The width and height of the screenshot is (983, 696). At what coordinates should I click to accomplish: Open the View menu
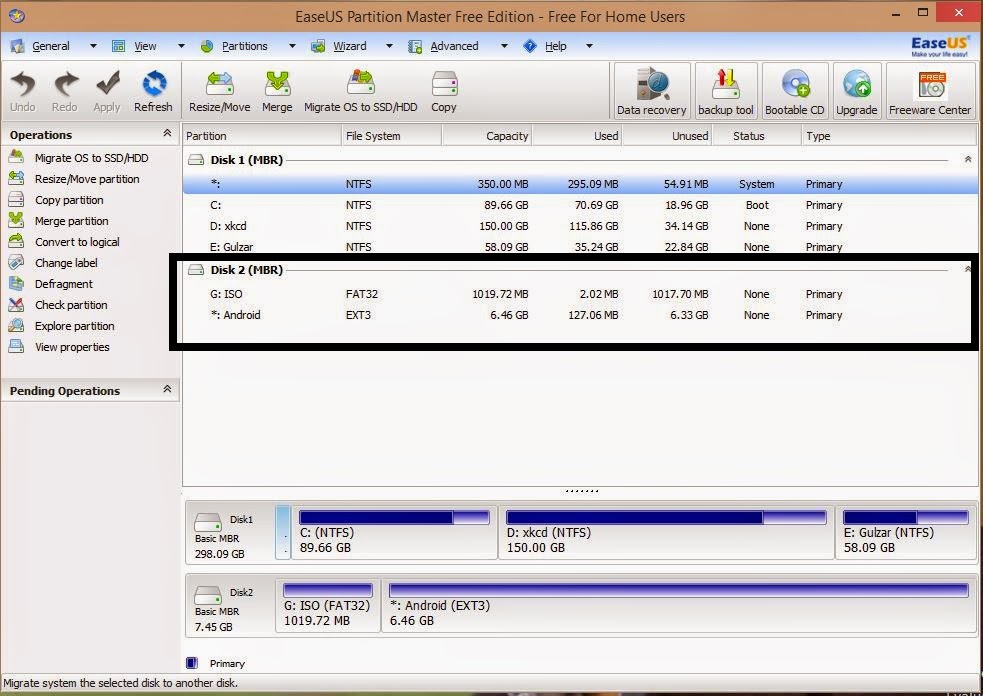(145, 46)
